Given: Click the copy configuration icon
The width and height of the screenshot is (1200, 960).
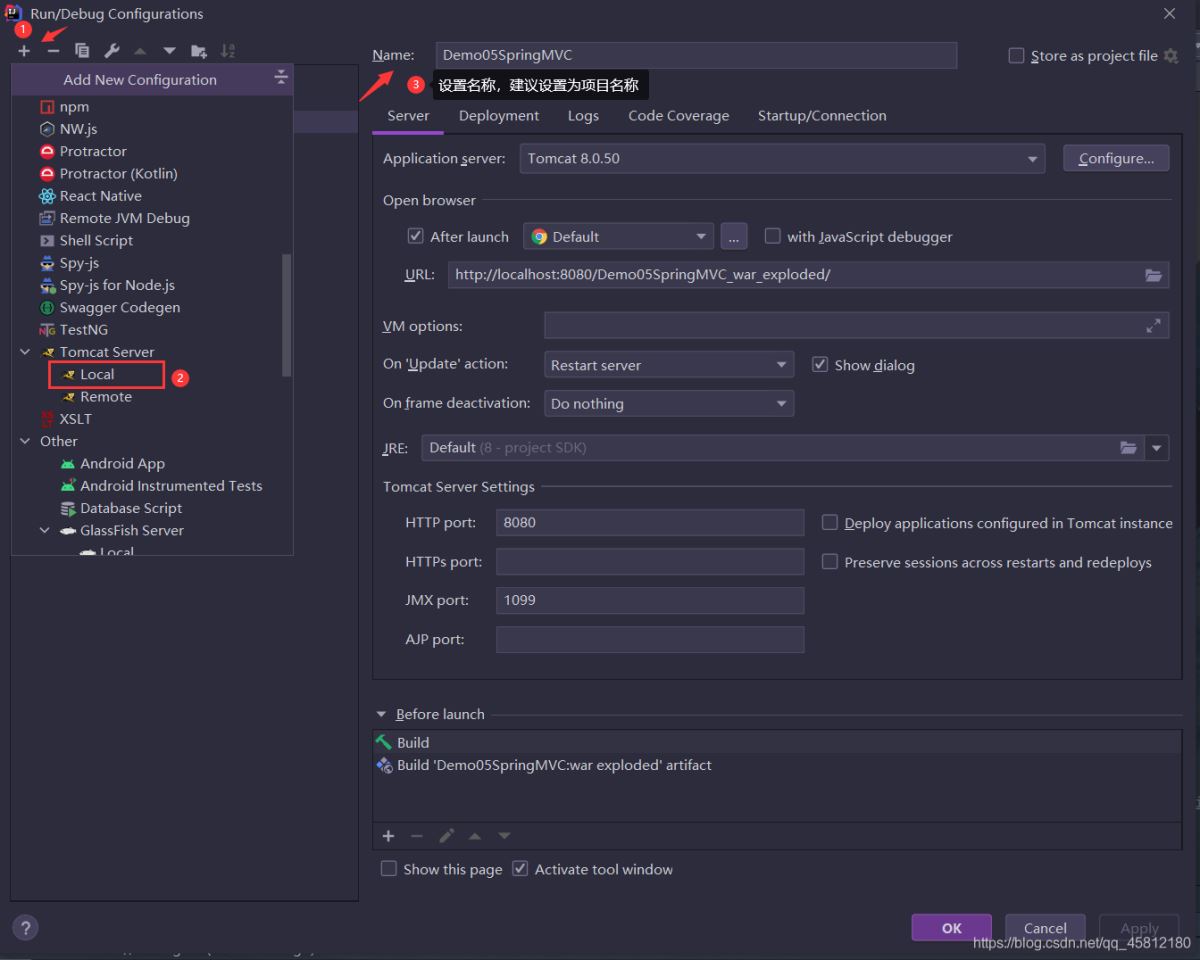Looking at the screenshot, I should (x=82, y=51).
